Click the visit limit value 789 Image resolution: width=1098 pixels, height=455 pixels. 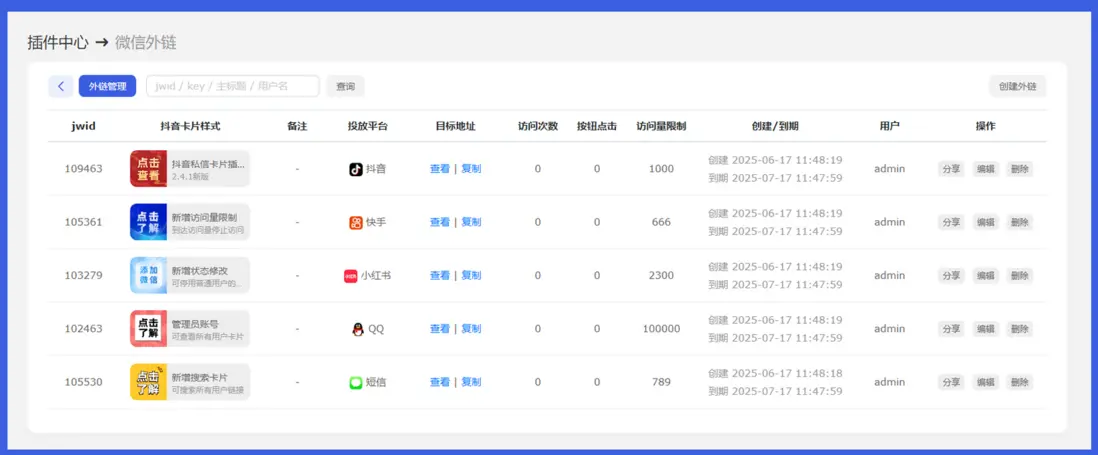click(661, 382)
